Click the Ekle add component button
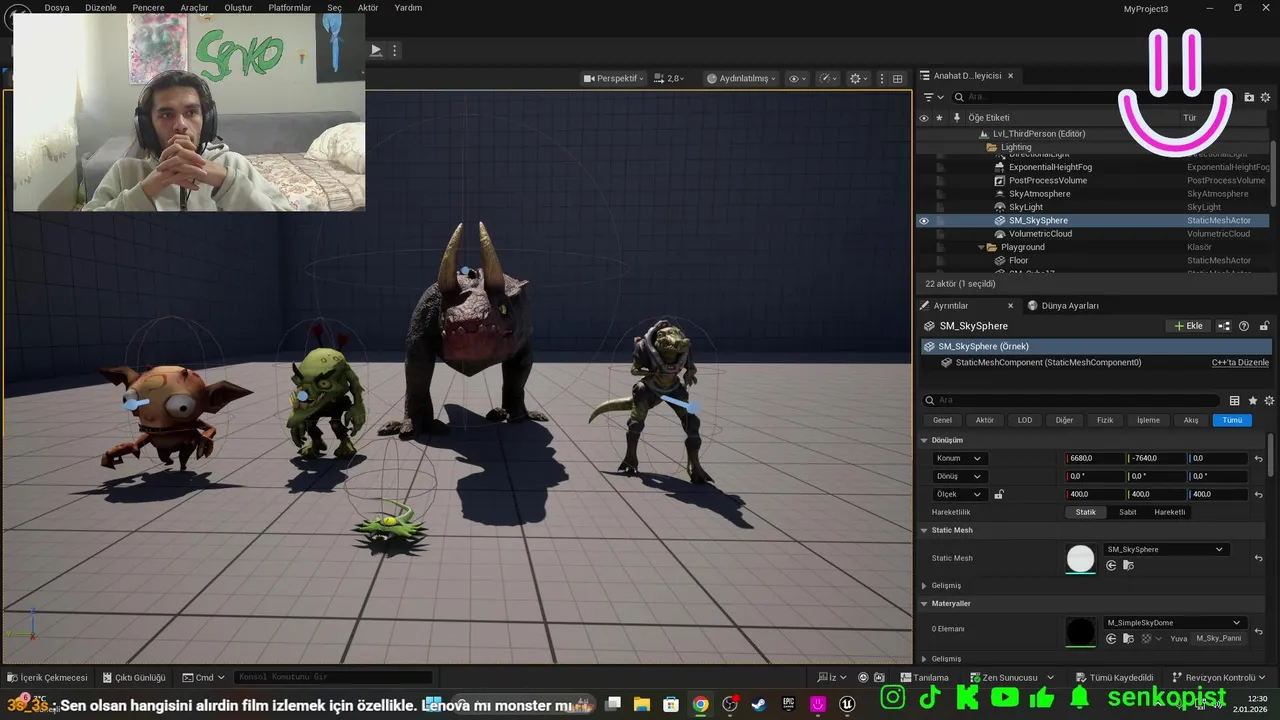The width and height of the screenshot is (1280, 720). coord(1188,326)
